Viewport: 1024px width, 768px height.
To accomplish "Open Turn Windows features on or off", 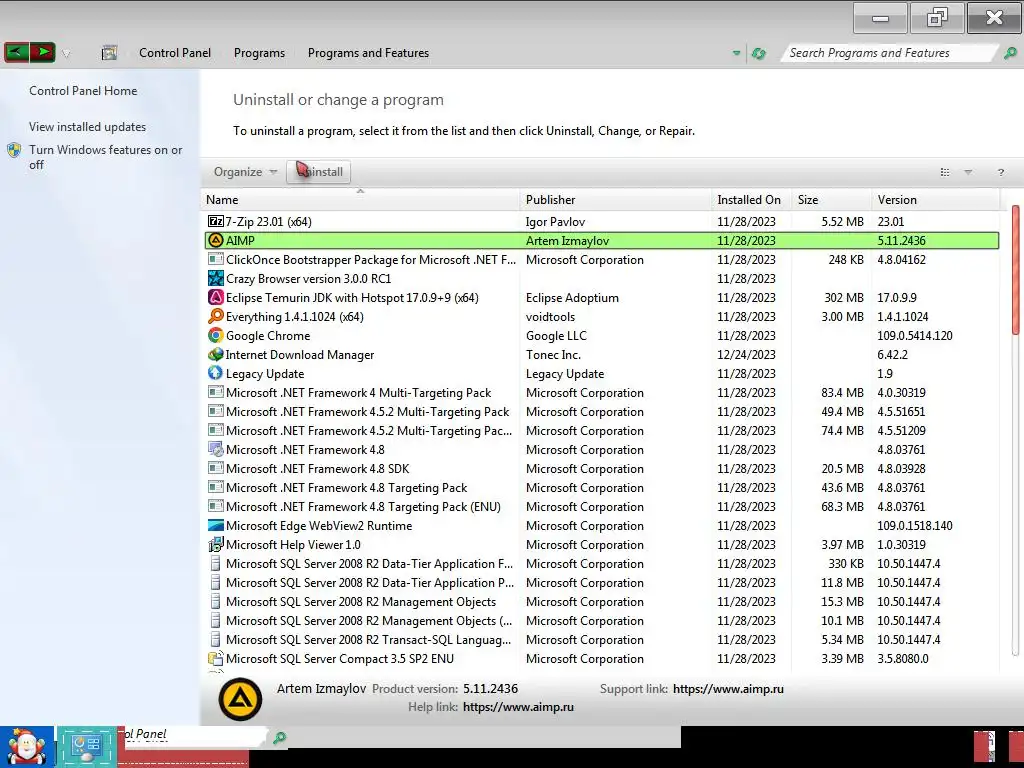I will (105, 157).
